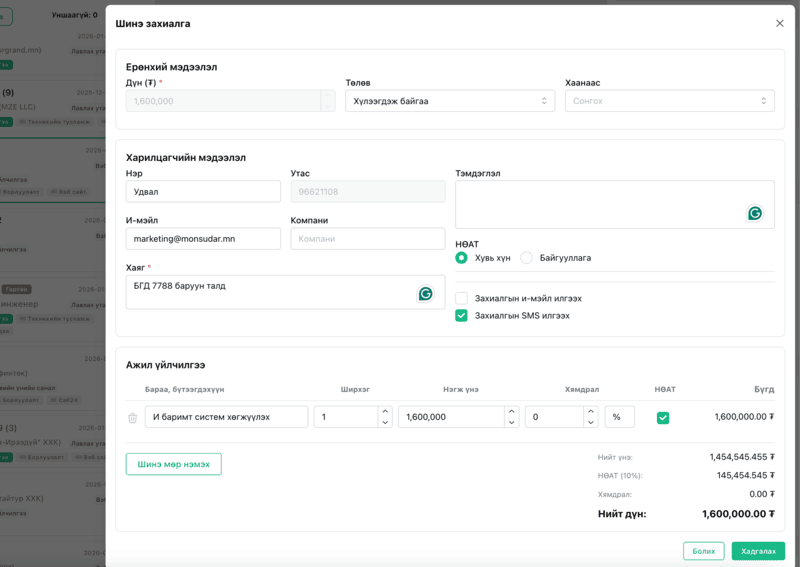Click the Хадгалах save button
The height and width of the screenshot is (567, 800).
[x=757, y=551]
